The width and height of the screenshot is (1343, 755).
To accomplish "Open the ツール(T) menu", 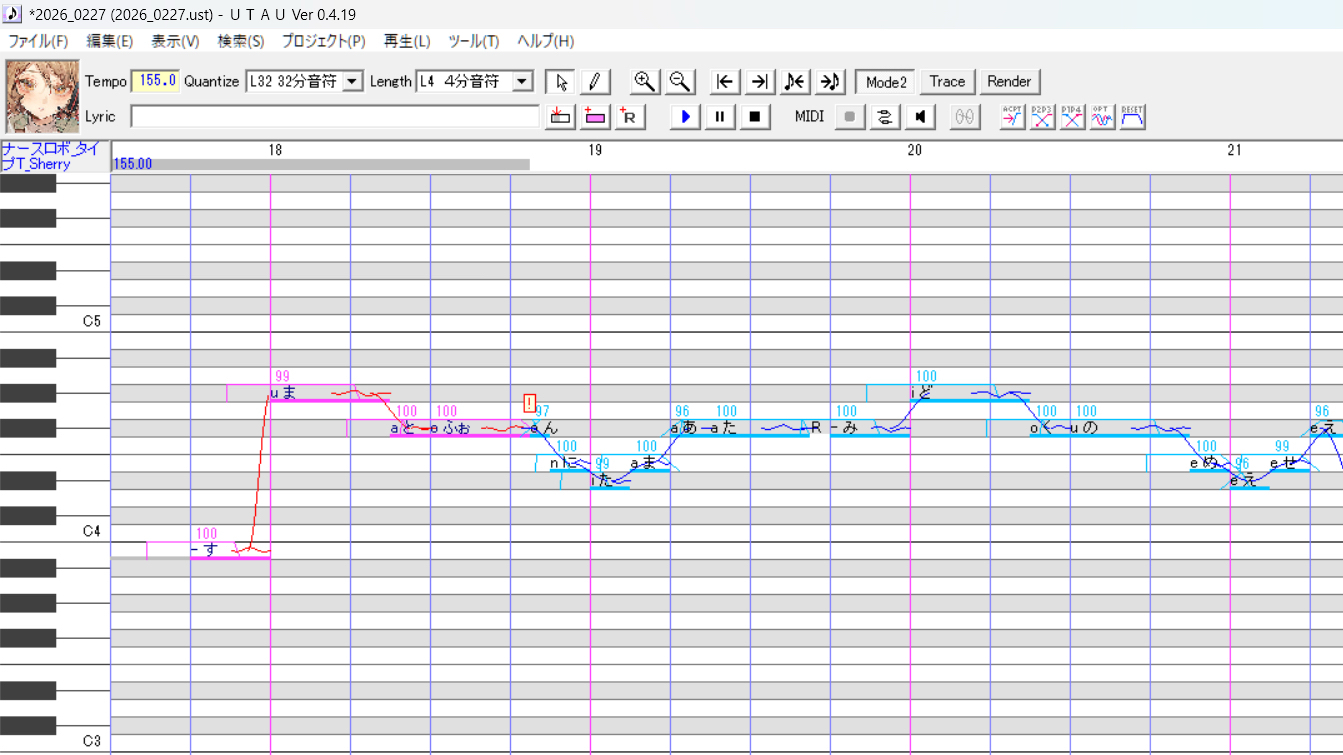I will click(473, 41).
